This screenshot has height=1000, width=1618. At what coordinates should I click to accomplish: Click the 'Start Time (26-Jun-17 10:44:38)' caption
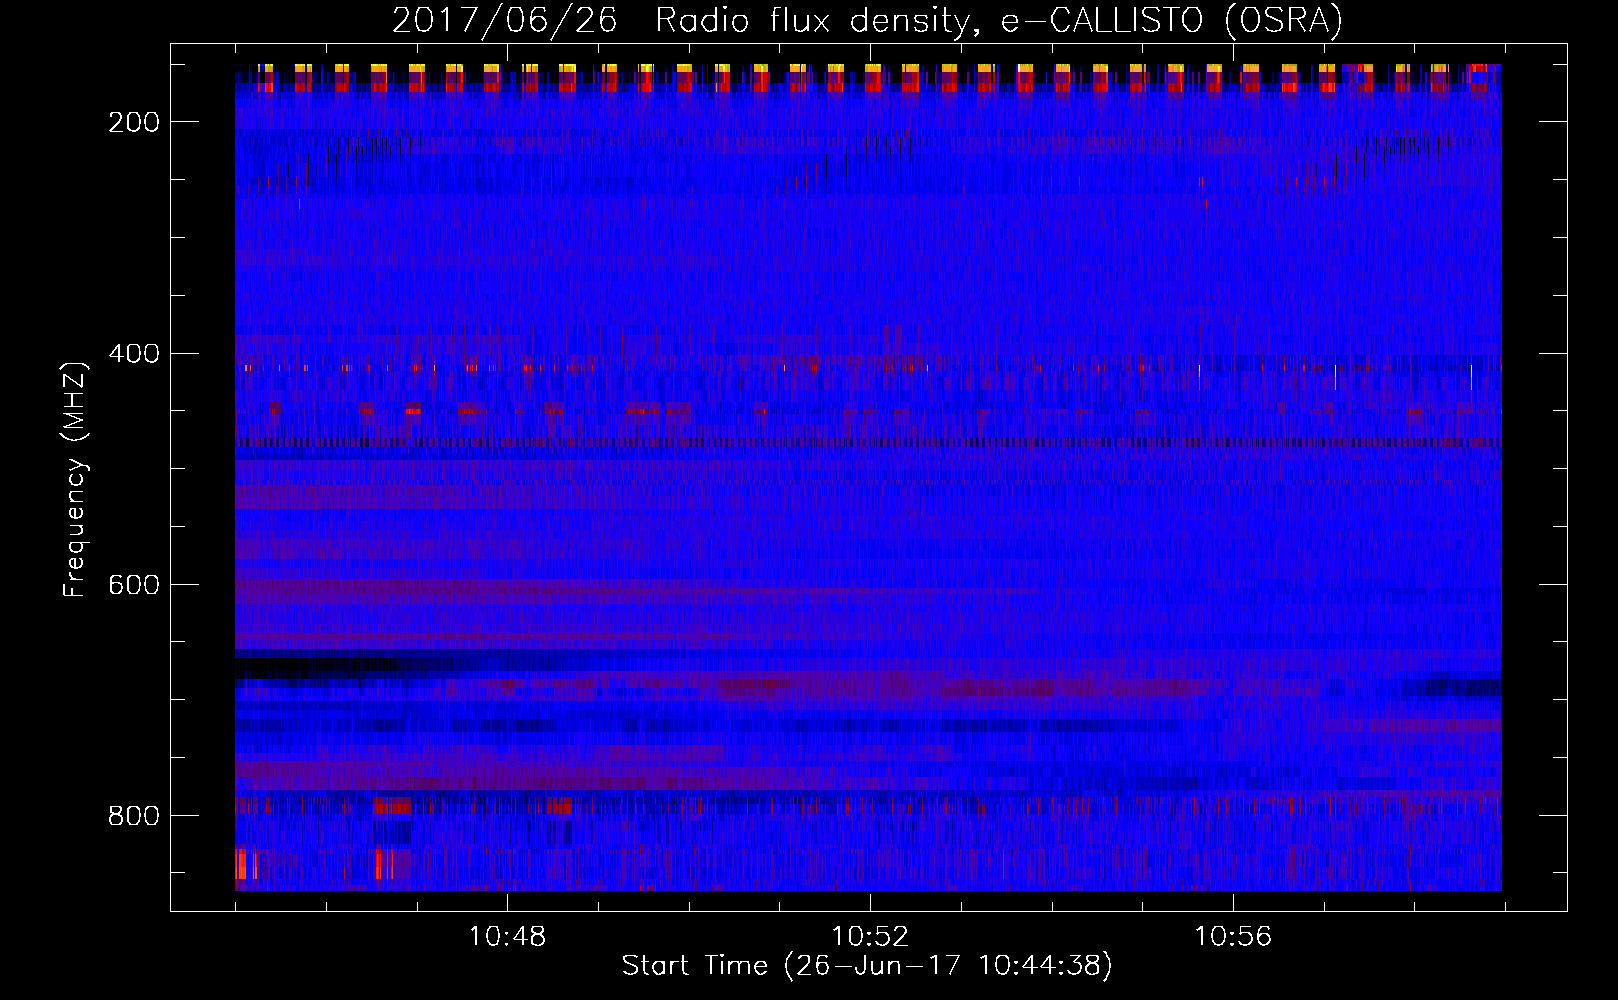point(867,966)
